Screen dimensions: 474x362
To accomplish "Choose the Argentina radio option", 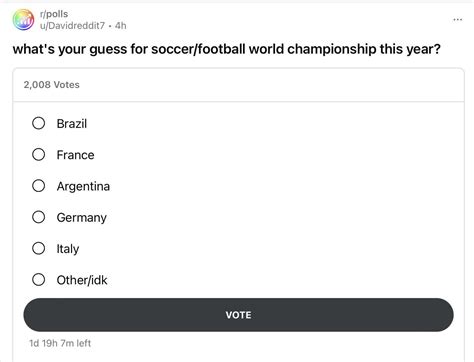I will pos(39,186).
